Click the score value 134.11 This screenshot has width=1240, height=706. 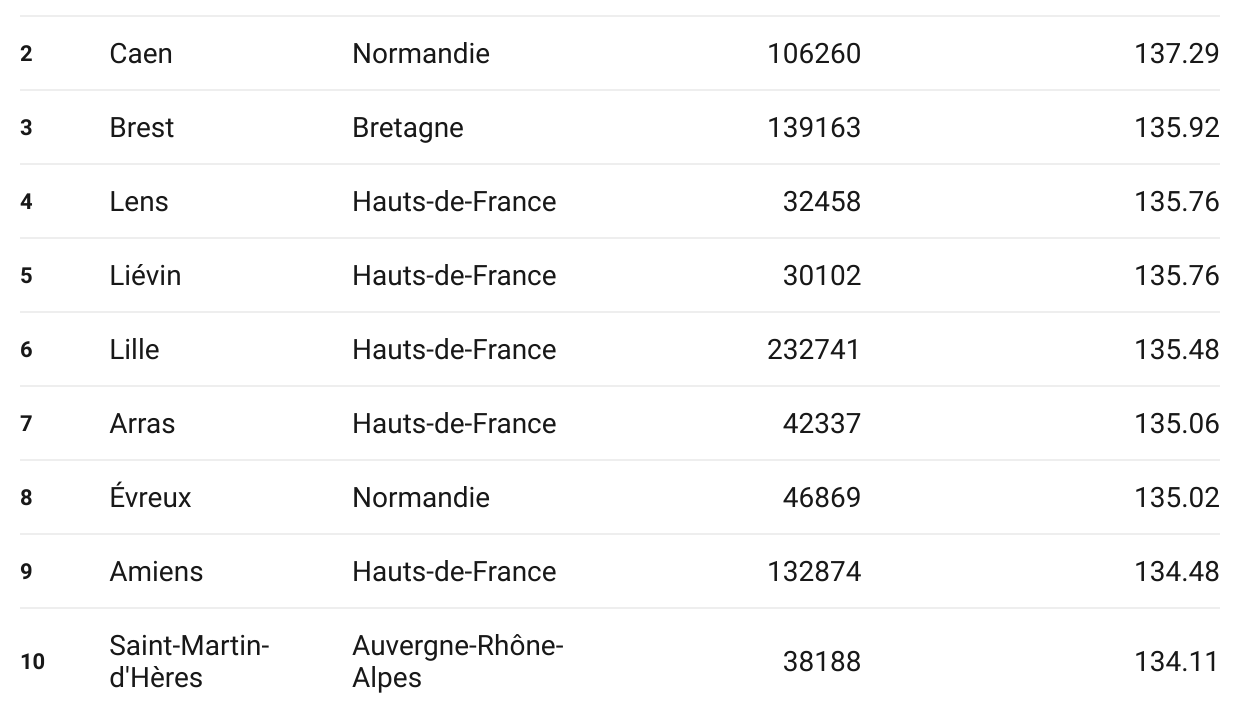coord(1177,661)
